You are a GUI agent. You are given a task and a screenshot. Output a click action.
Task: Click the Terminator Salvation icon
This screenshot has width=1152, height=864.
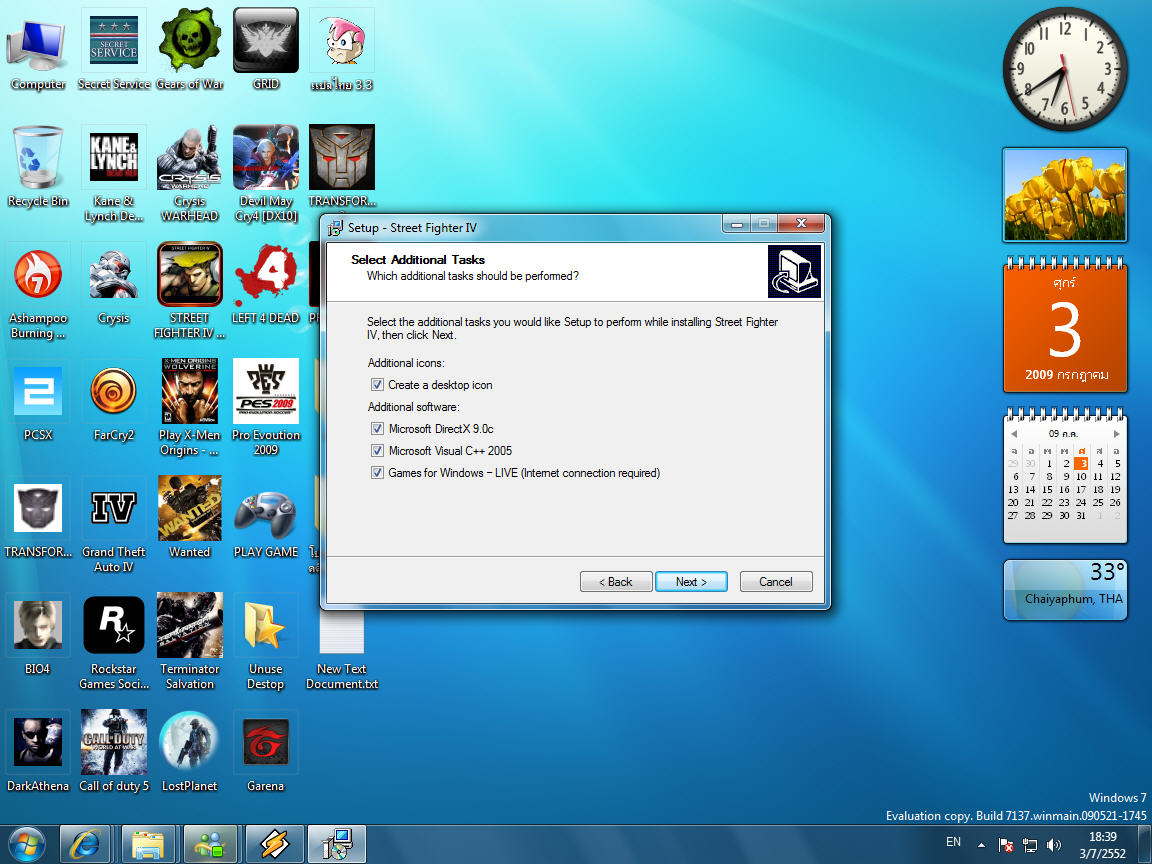pos(190,642)
